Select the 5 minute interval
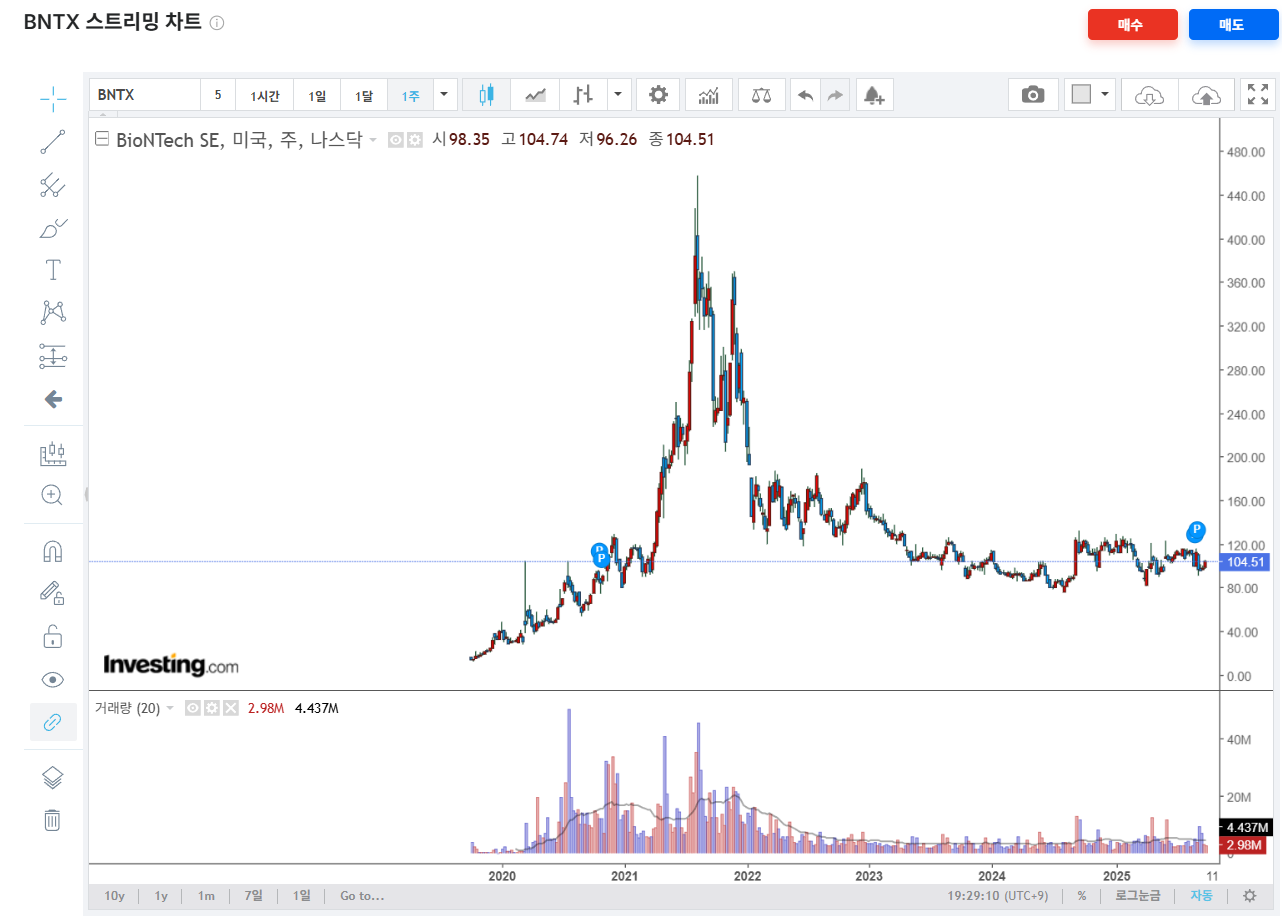The width and height of the screenshot is (1282, 916). 218,95
